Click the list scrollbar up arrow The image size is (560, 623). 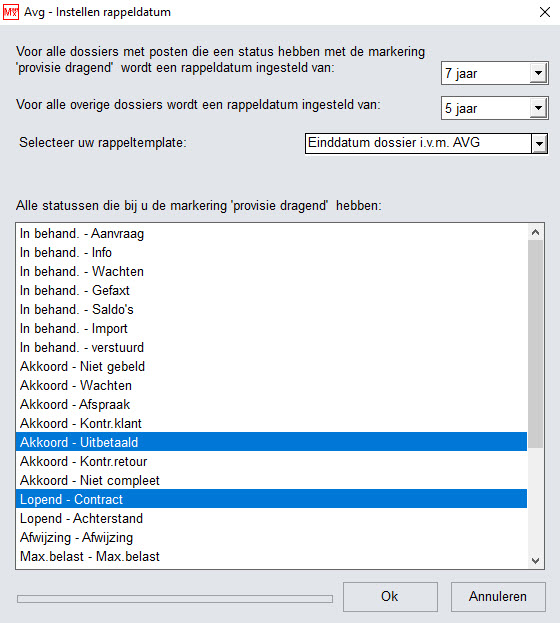tap(535, 232)
